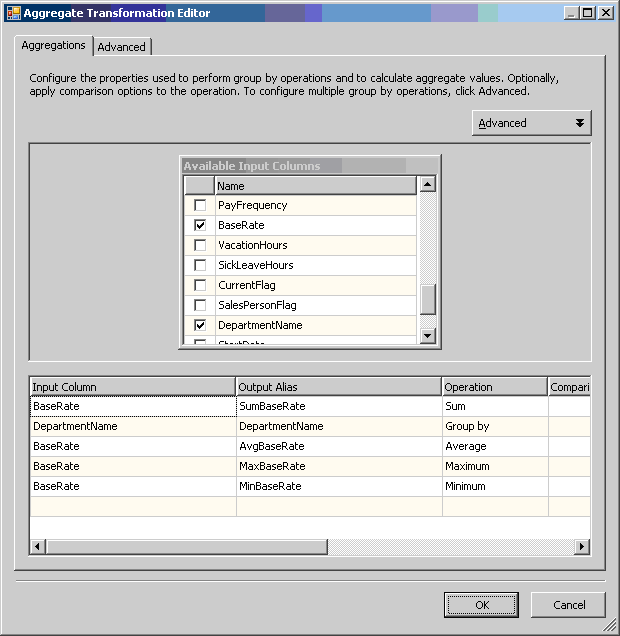Uncheck the BaseRate column checkbox
620x636 pixels.
[x=200, y=225]
